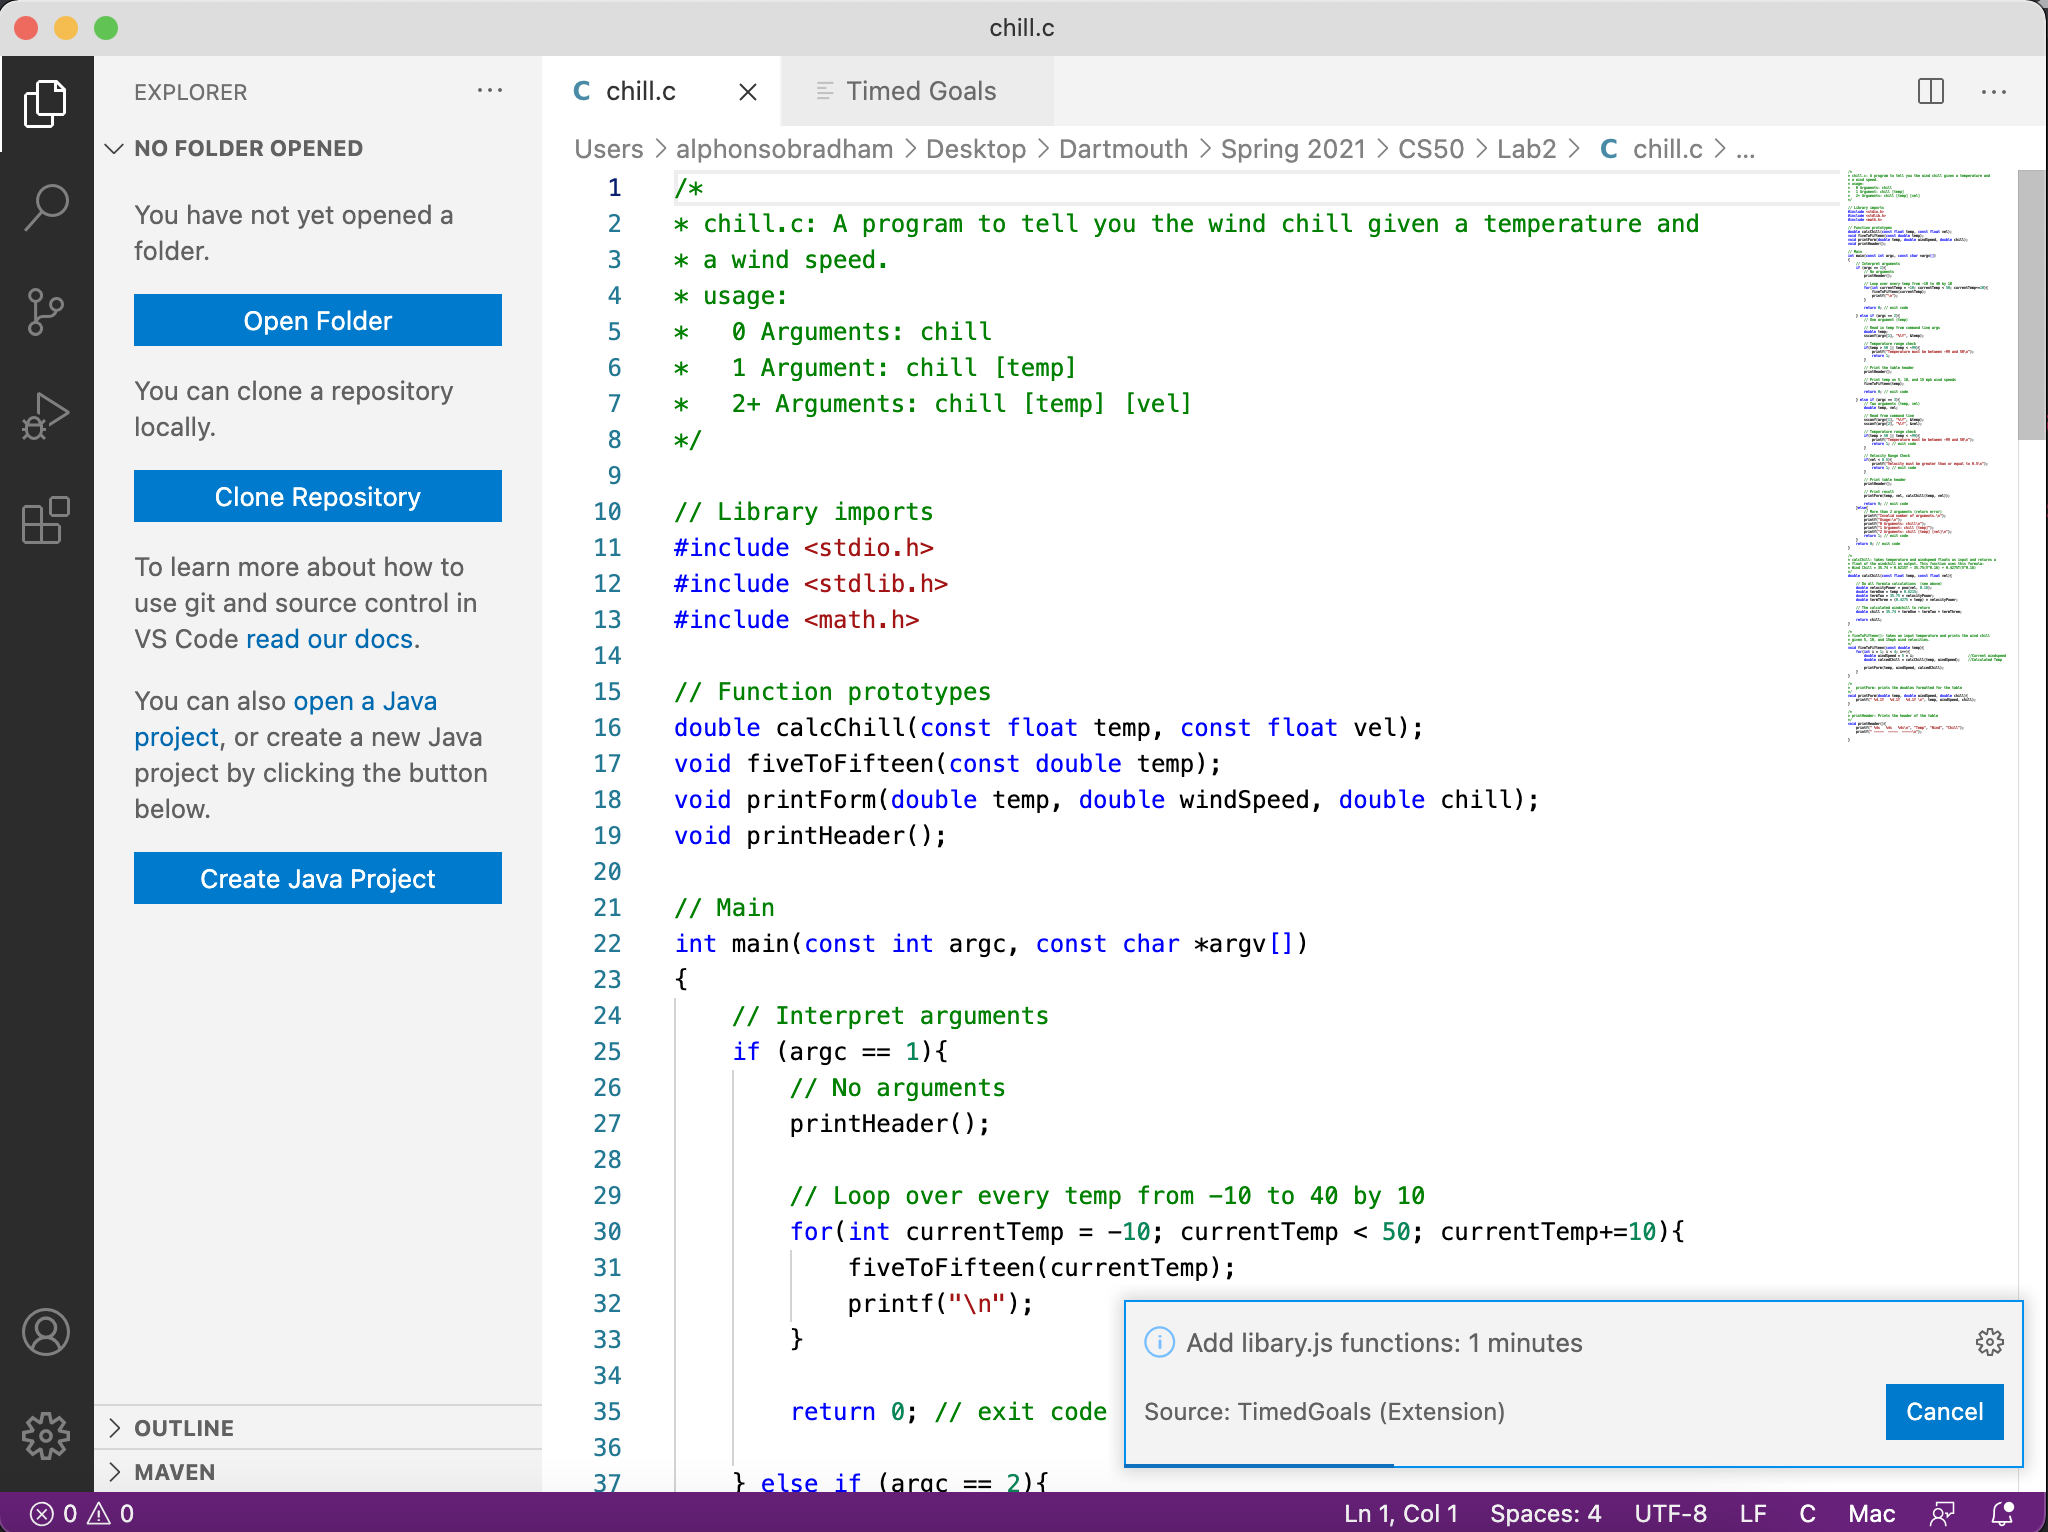This screenshot has width=2048, height=1532.
Task: Close the chill.c editor tab
Action: (x=747, y=92)
